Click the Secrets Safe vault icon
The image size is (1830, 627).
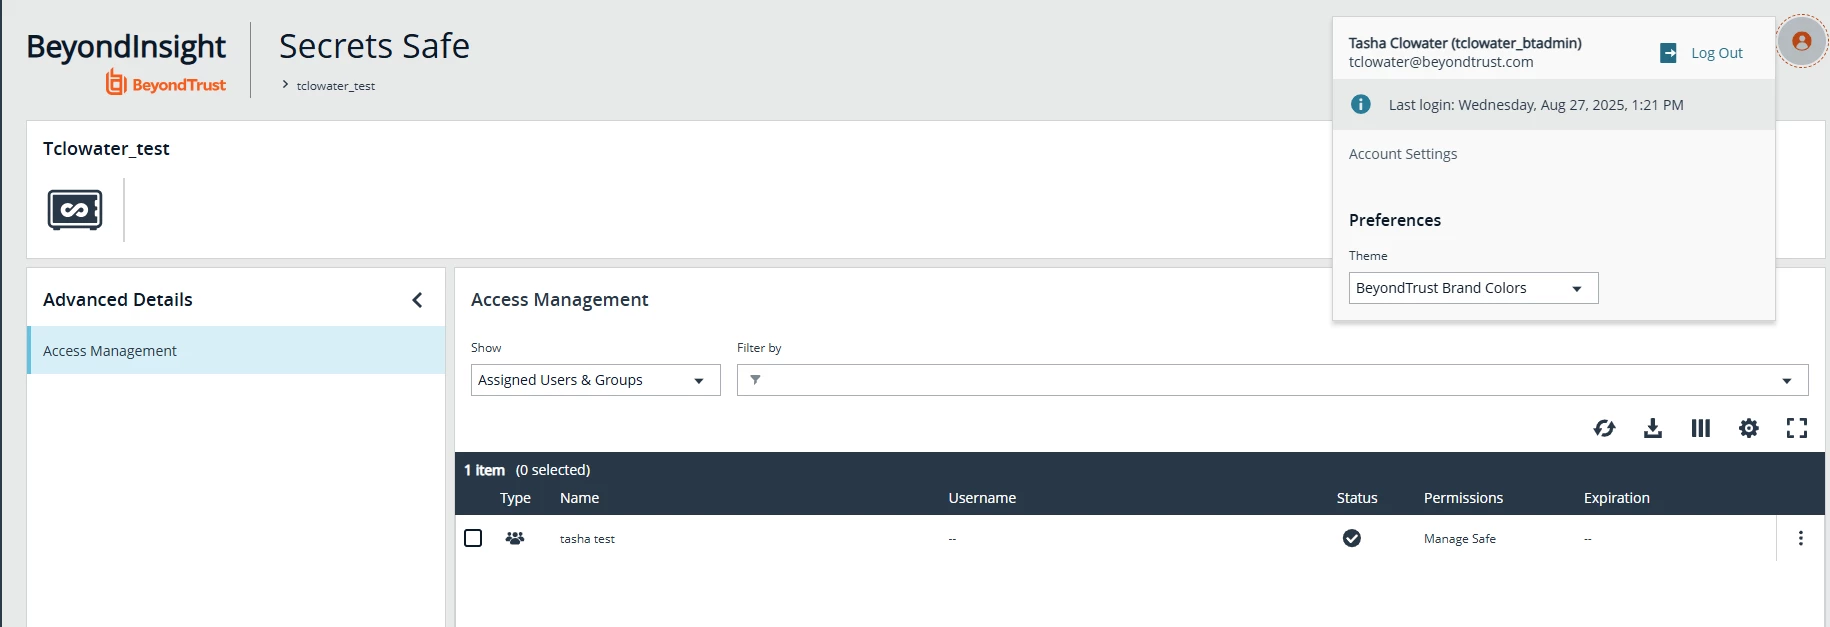75,210
